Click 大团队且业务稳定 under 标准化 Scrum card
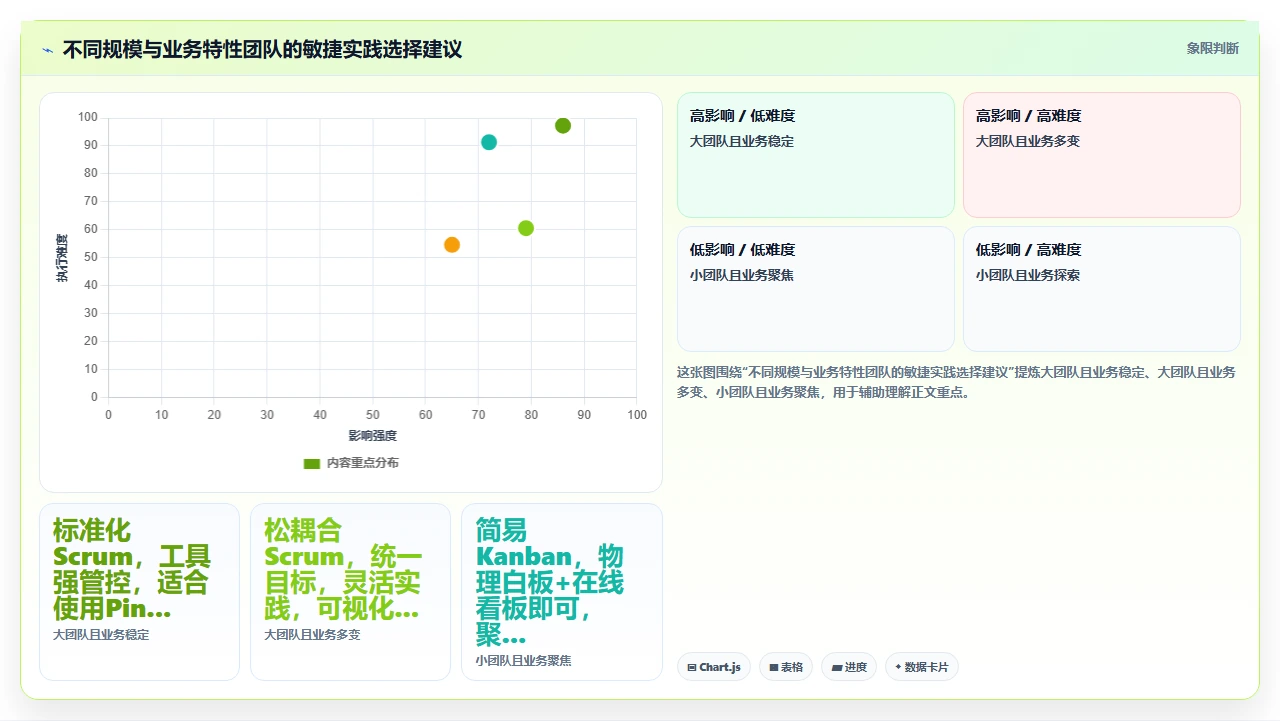1280x721 pixels. [101, 635]
